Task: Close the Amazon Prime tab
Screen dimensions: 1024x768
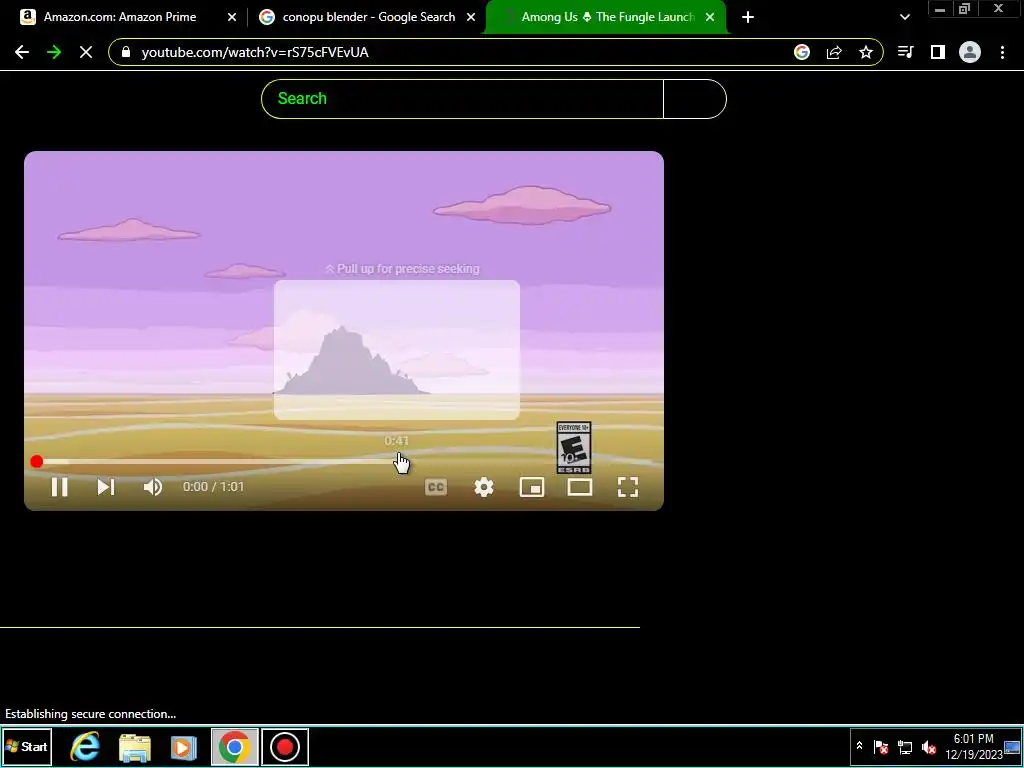Action: click(232, 17)
